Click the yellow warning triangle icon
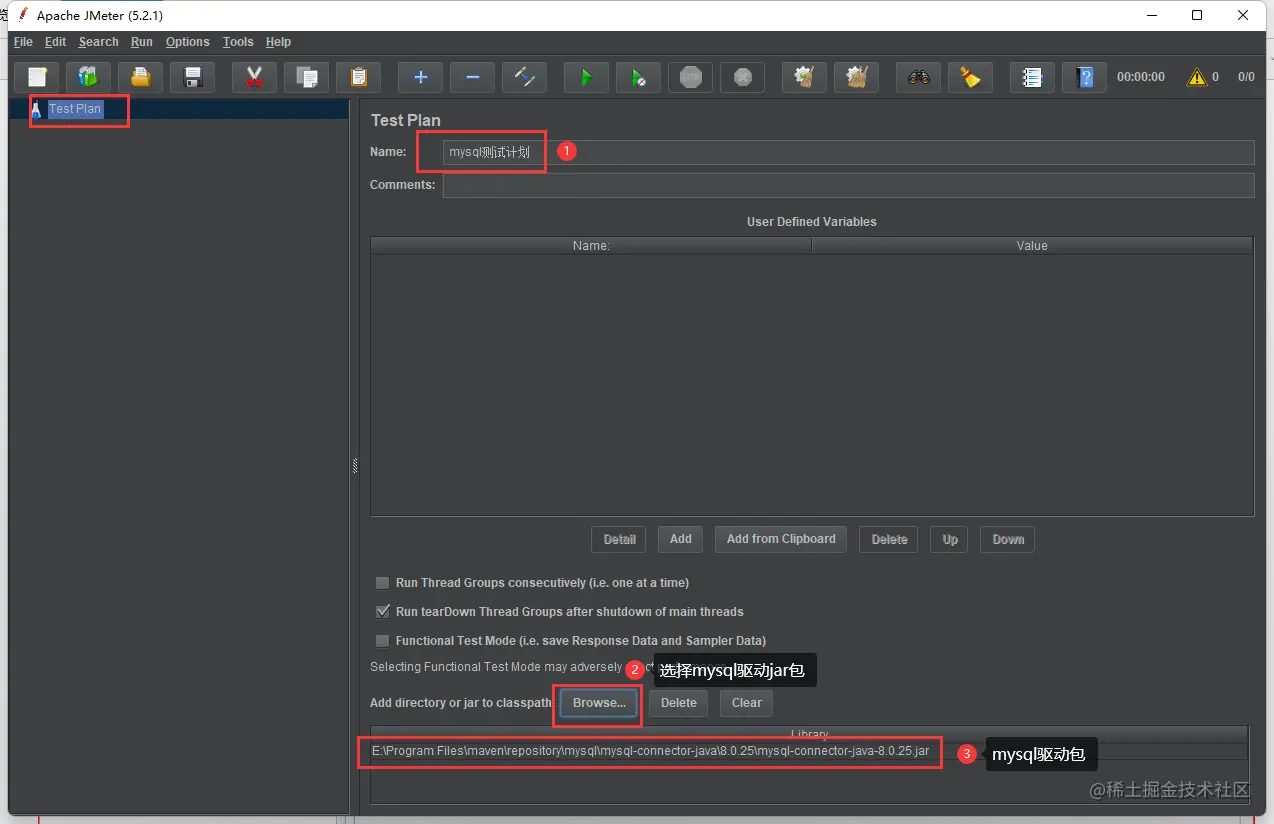This screenshot has width=1274, height=824. coord(1196,77)
